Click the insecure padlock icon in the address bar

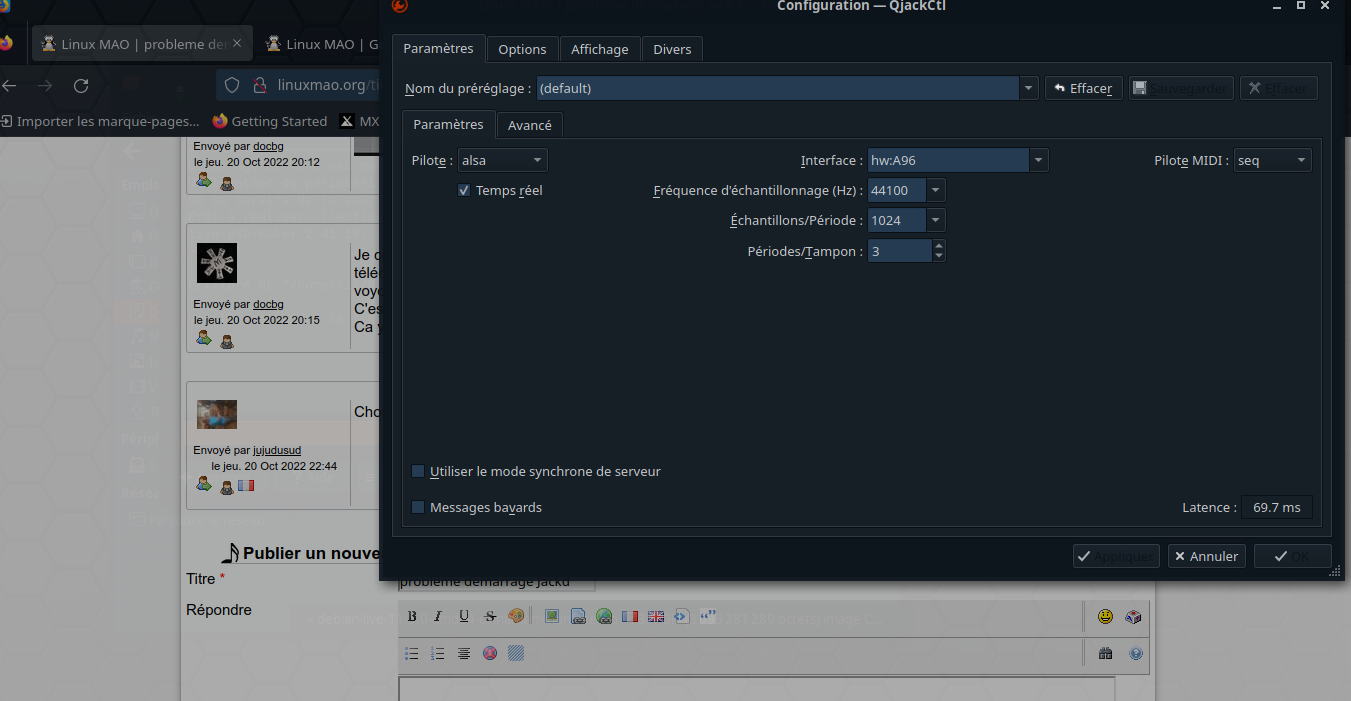click(259, 86)
